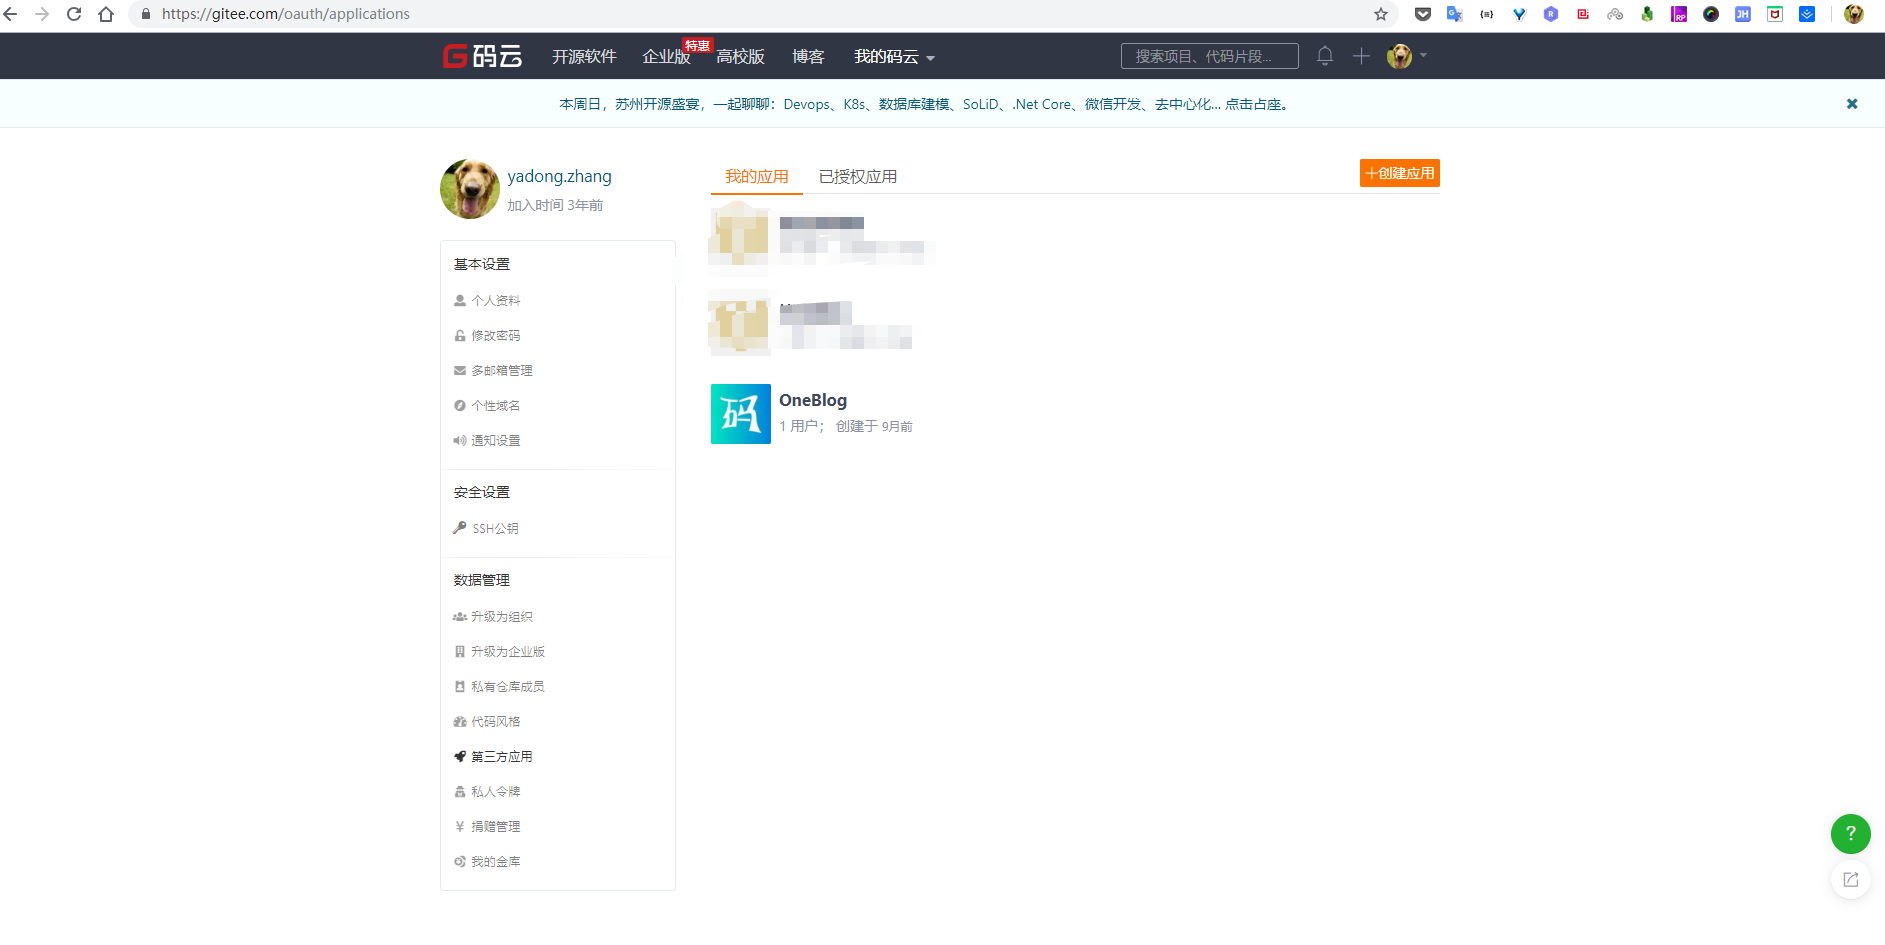Click the 通知设置 speaker icon

tap(459, 440)
